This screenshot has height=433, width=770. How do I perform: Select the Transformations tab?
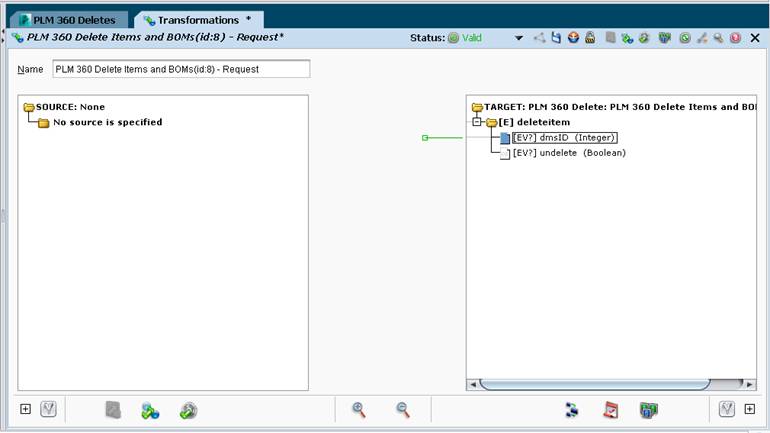tap(198, 20)
